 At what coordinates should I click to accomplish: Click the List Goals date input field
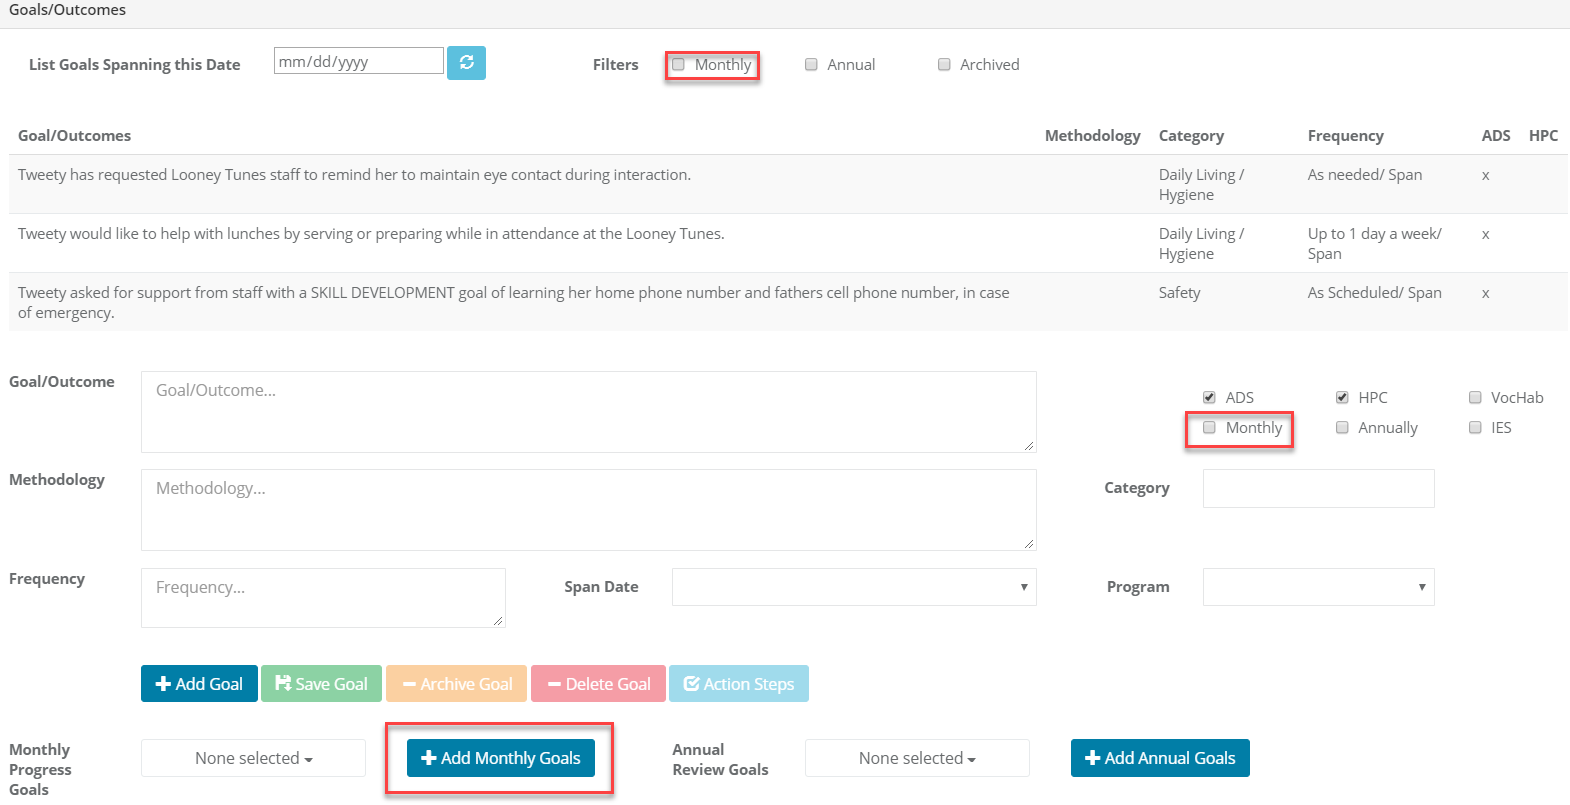click(x=358, y=62)
